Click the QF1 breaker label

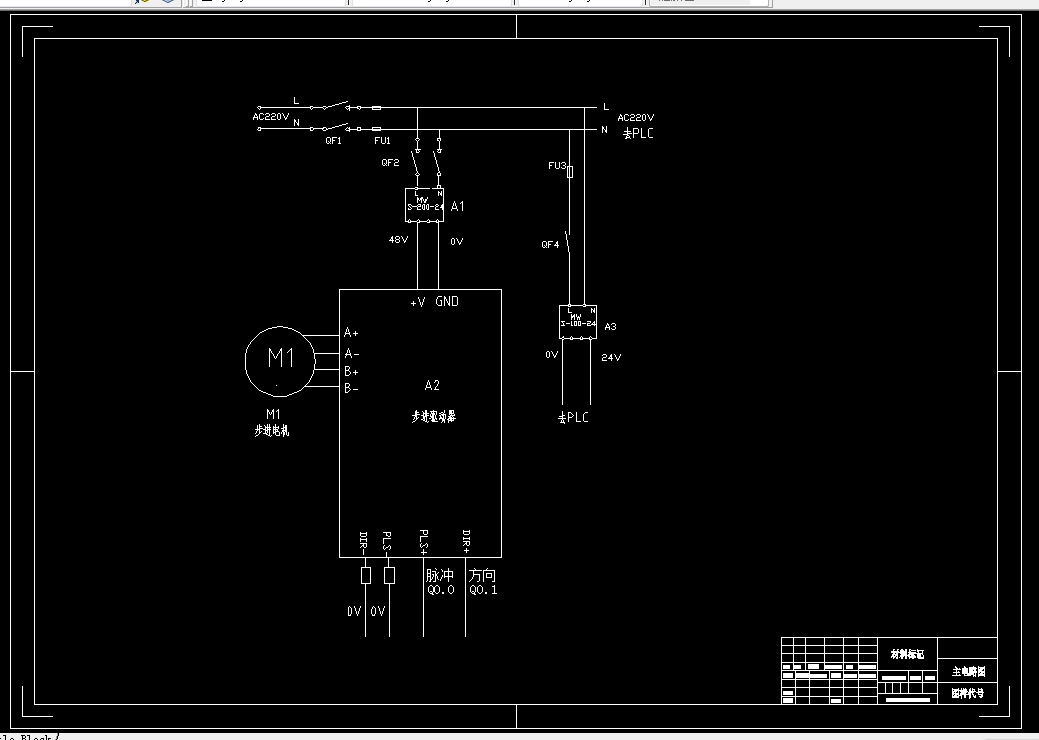333,140
